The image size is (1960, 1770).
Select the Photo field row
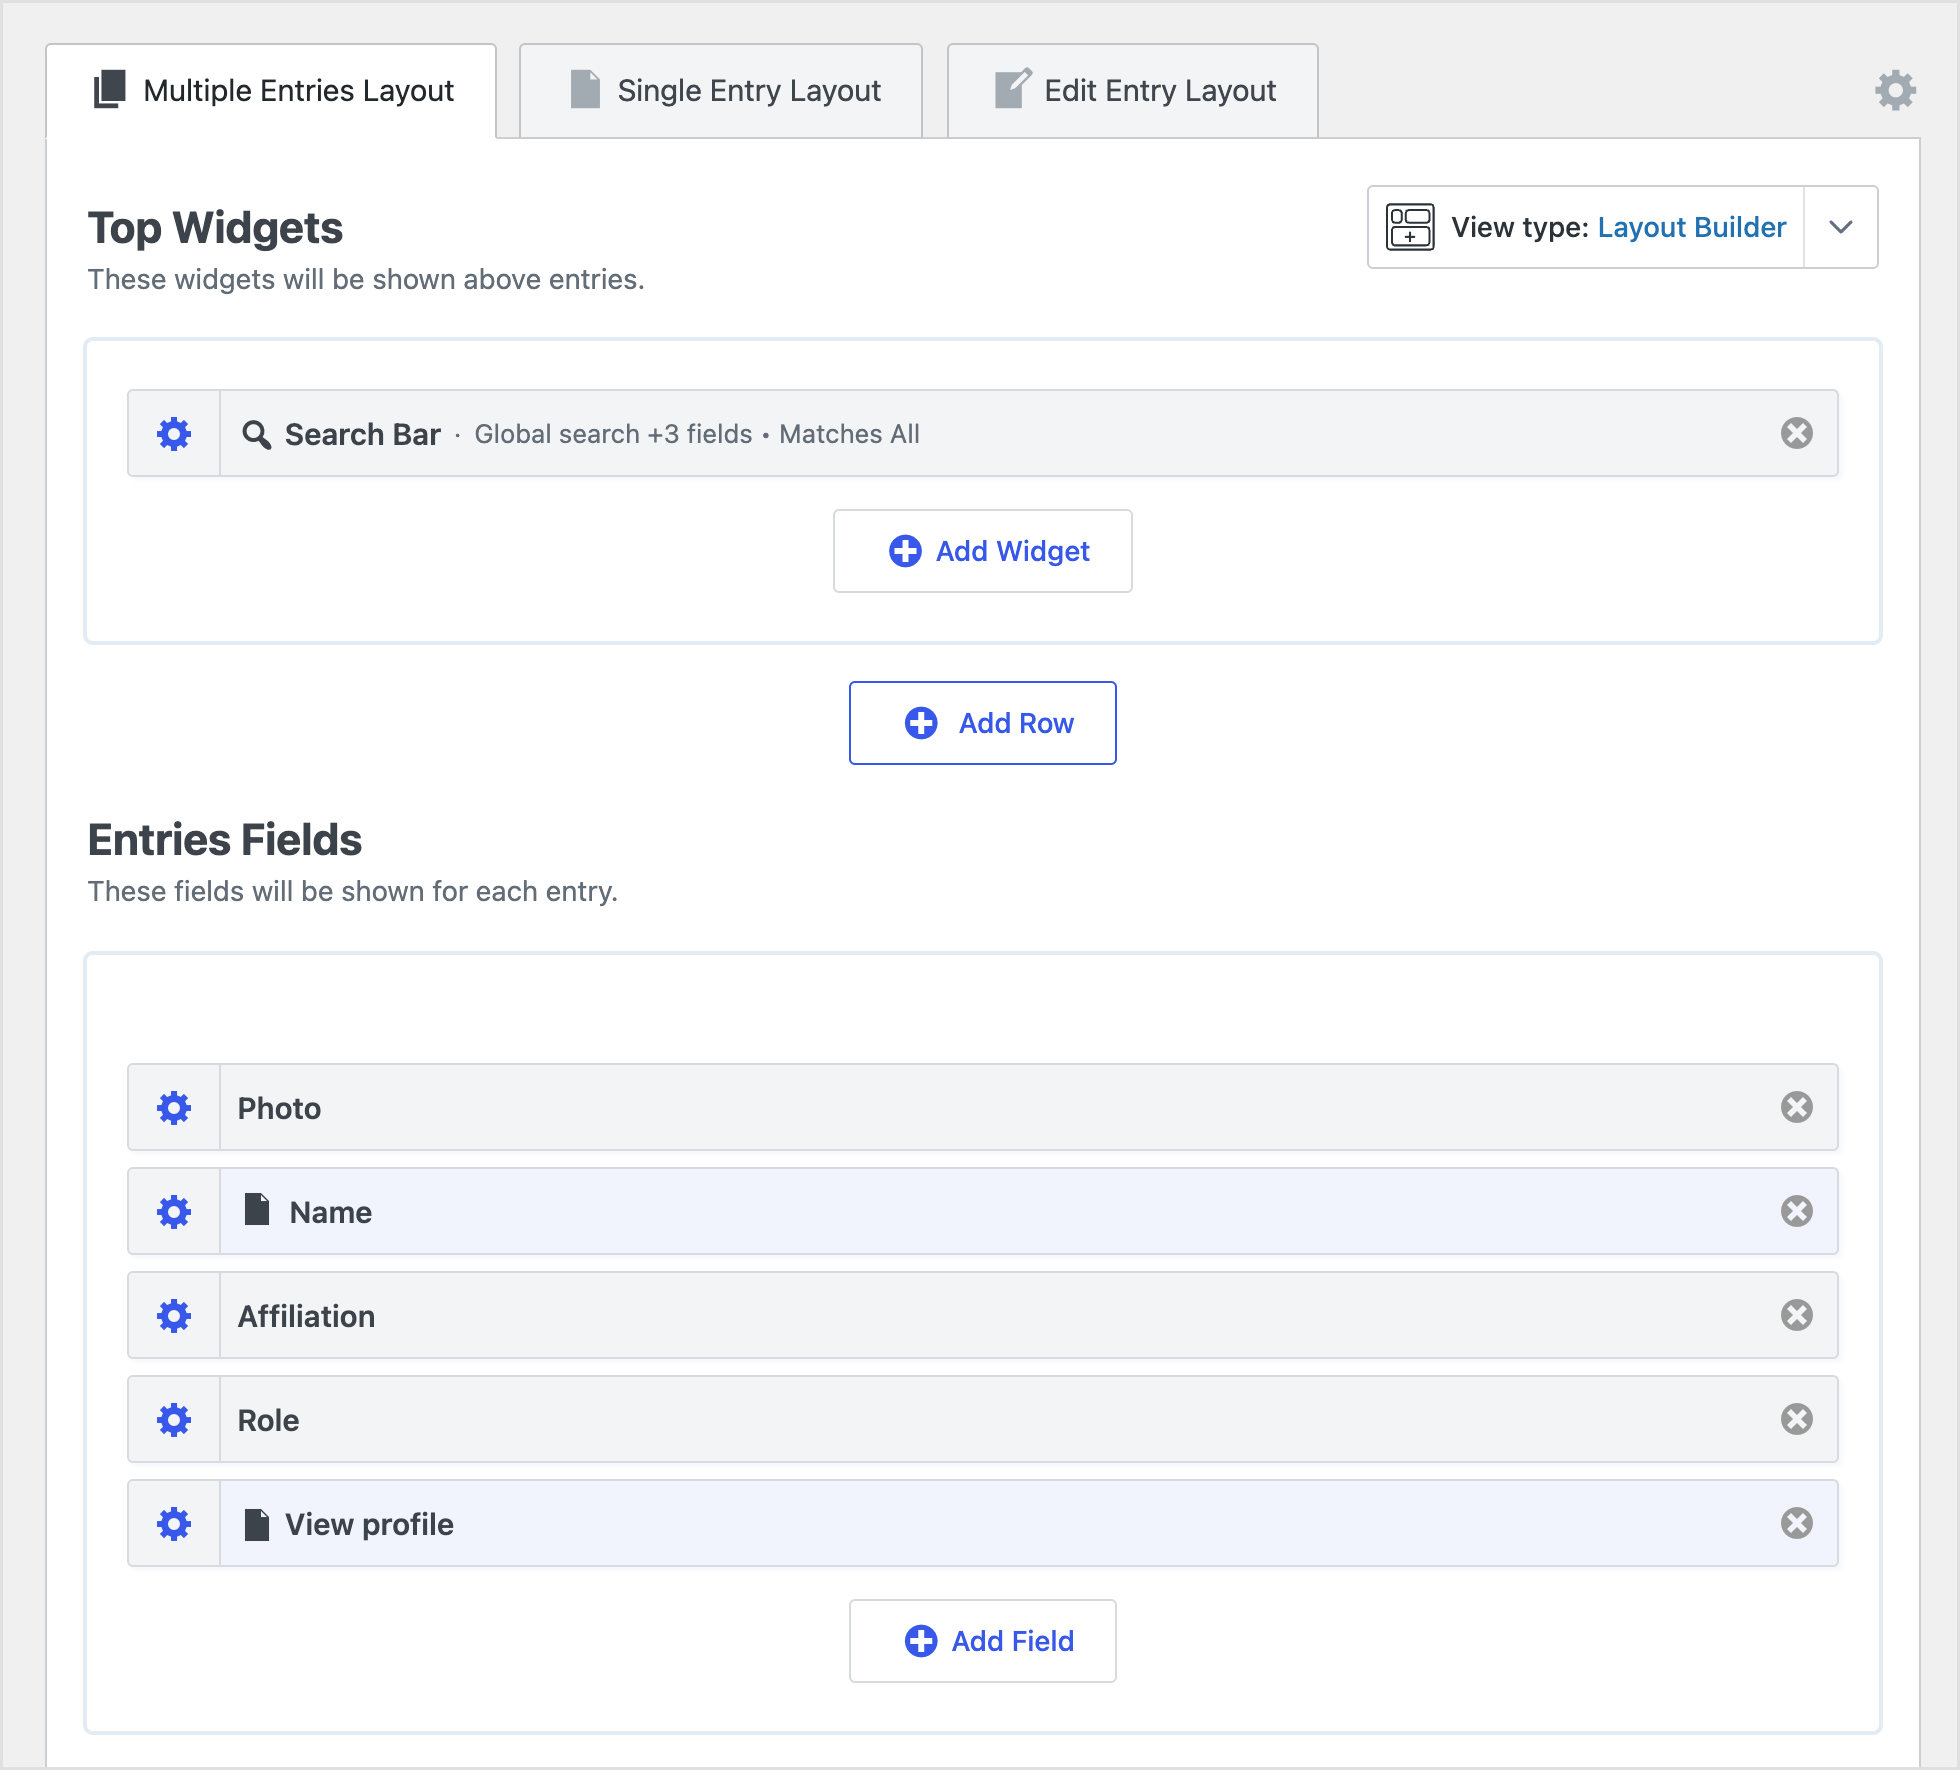(x=983, y=1107)
